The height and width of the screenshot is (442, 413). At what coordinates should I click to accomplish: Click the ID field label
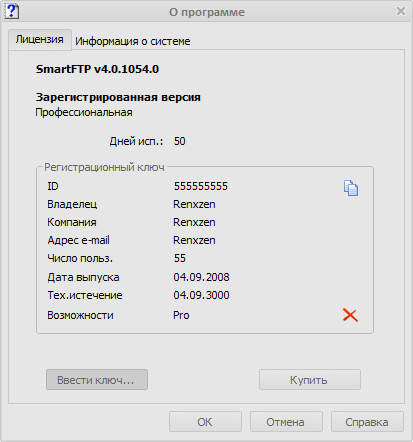click(53, 186)
